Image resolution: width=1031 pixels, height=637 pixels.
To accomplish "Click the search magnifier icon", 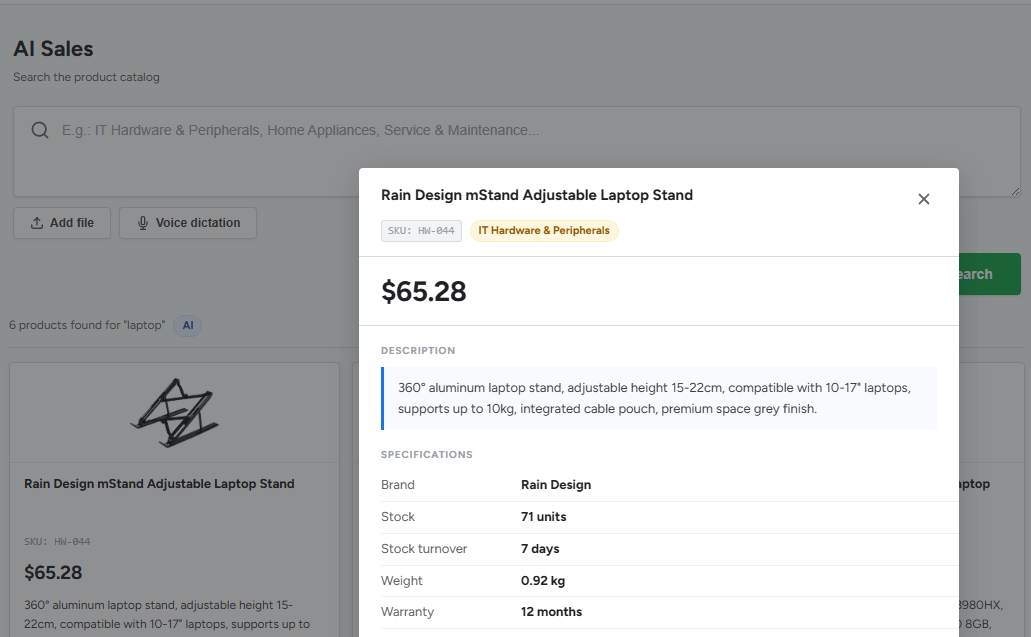I will [x=40, y=130].
